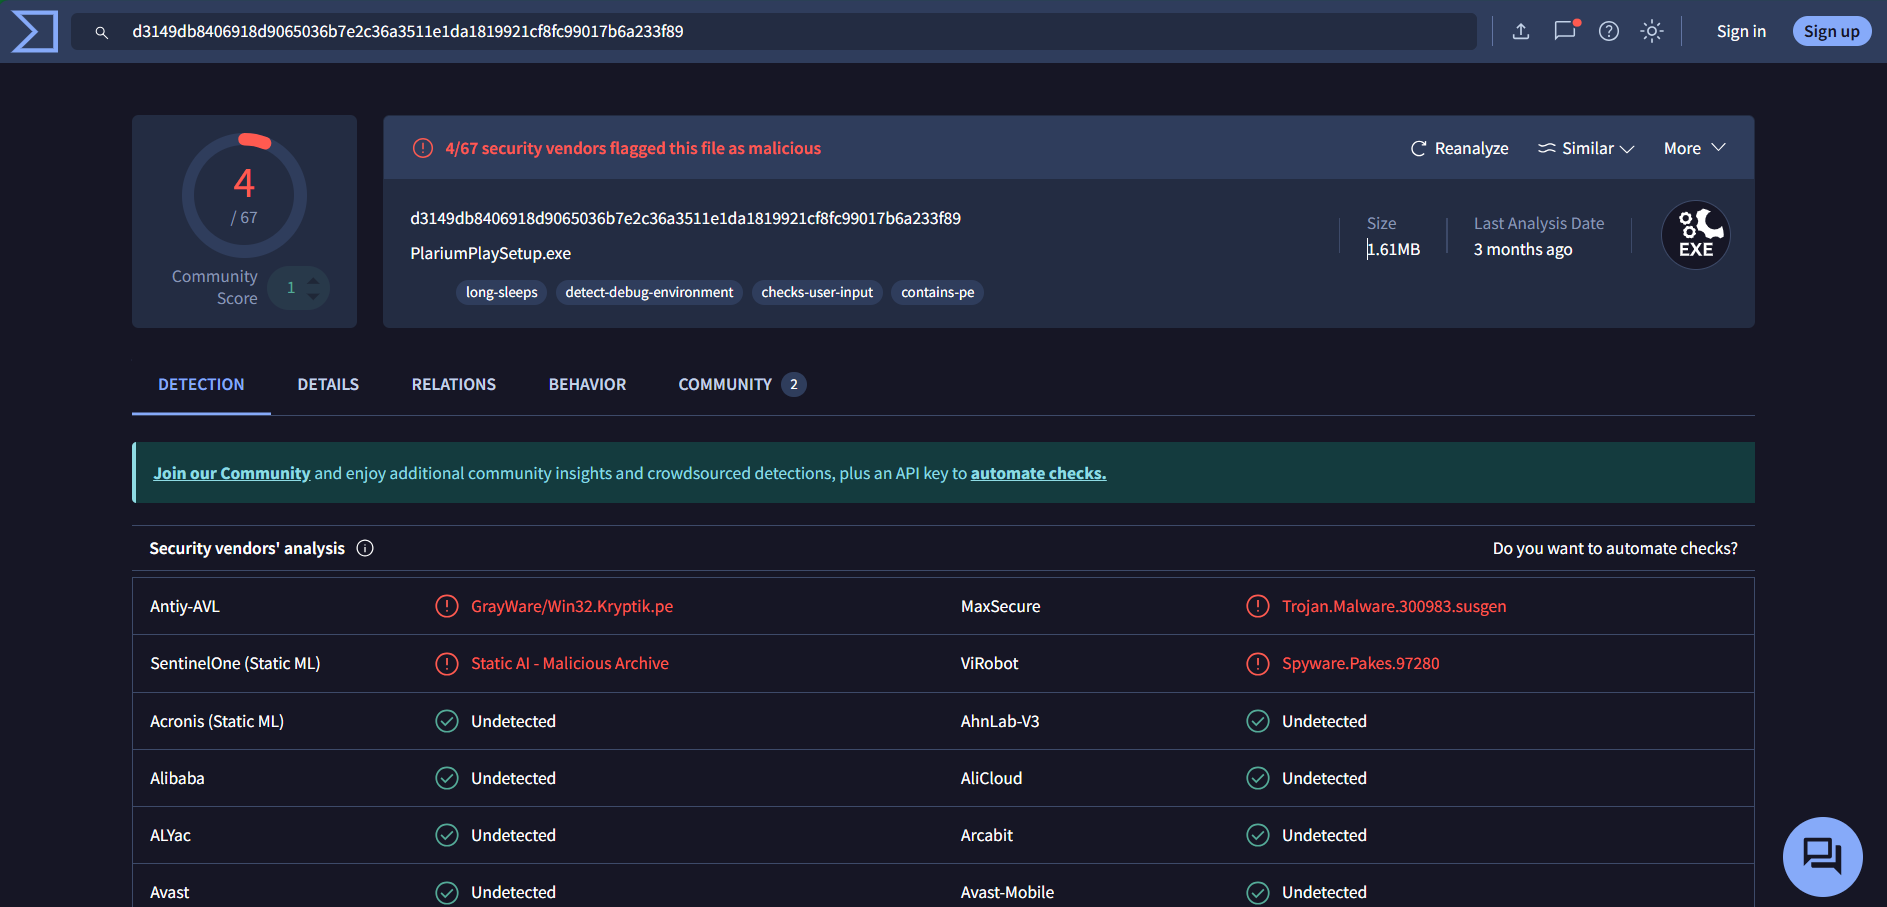Screen dimensions: 1887x907
Task: Click 'Do you want to automate checks?' text
Action: [1615, 548]
